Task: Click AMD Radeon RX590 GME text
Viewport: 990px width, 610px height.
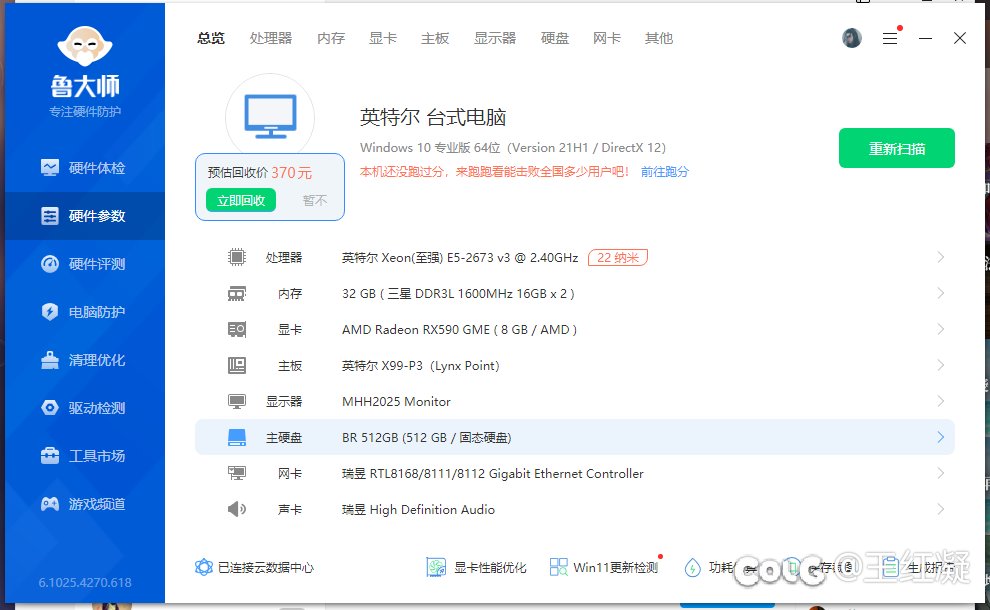Action: tap(459, 330)
